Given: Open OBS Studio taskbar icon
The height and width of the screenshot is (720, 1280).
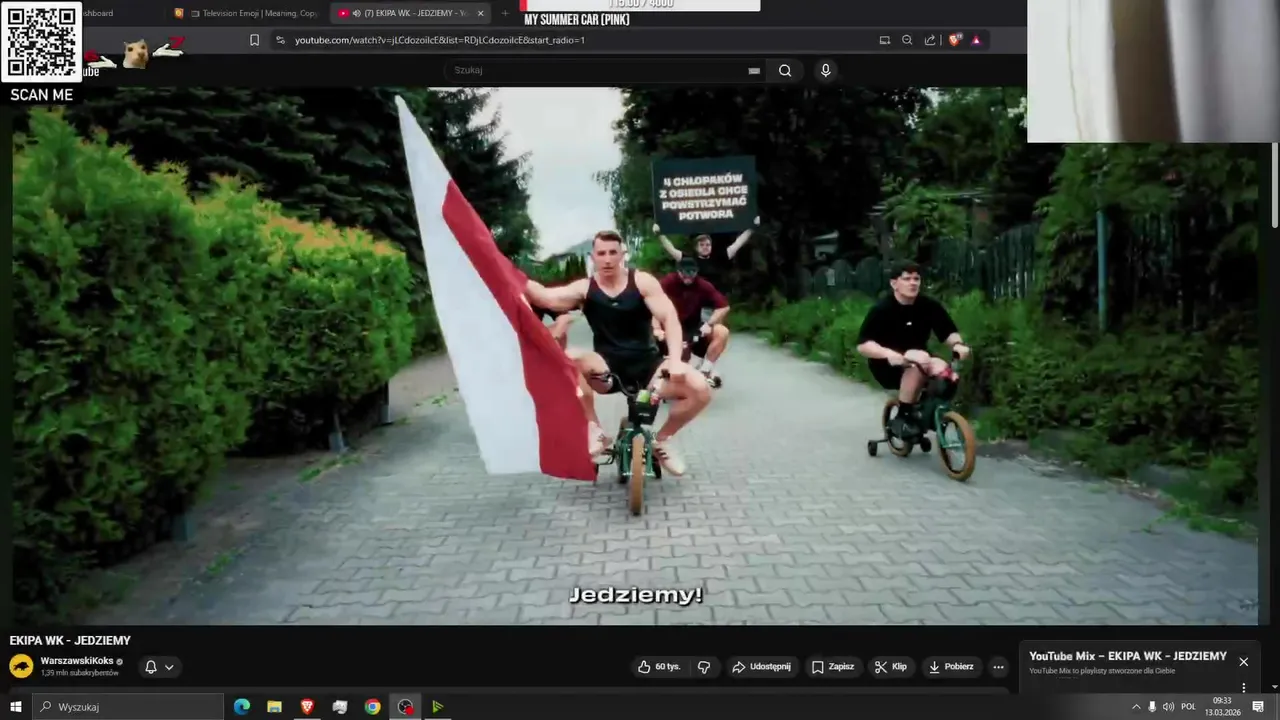Looking at the screenshot, I should (x=405, y=707).
